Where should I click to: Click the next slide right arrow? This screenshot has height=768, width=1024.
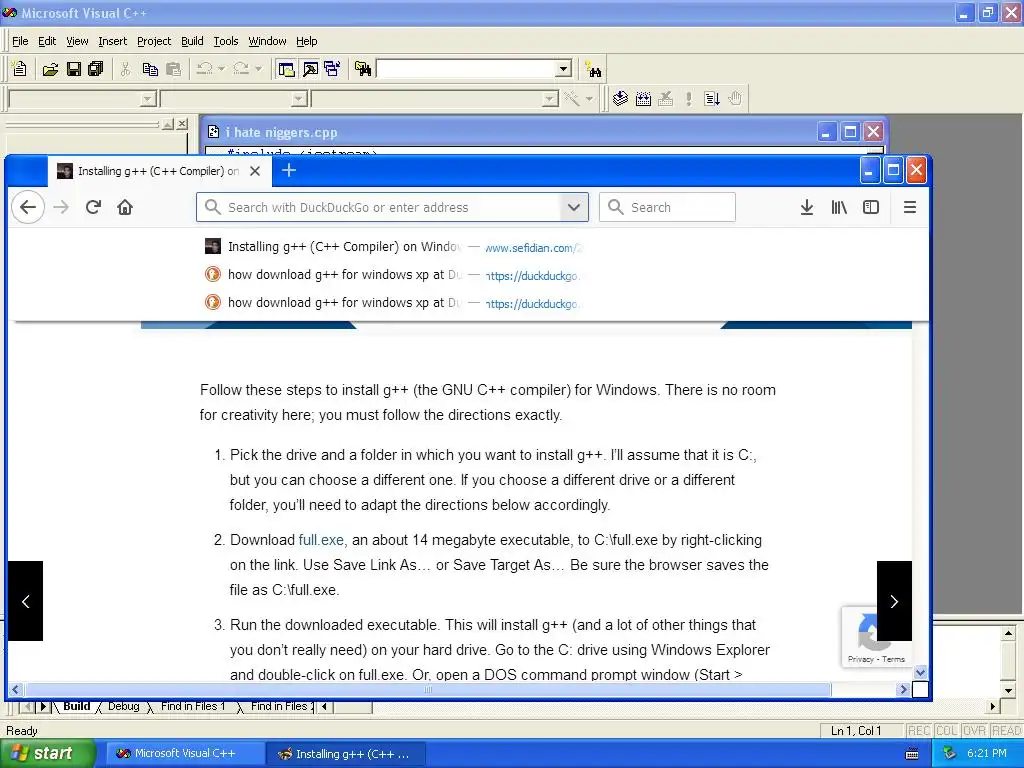[x=894, y=601]
